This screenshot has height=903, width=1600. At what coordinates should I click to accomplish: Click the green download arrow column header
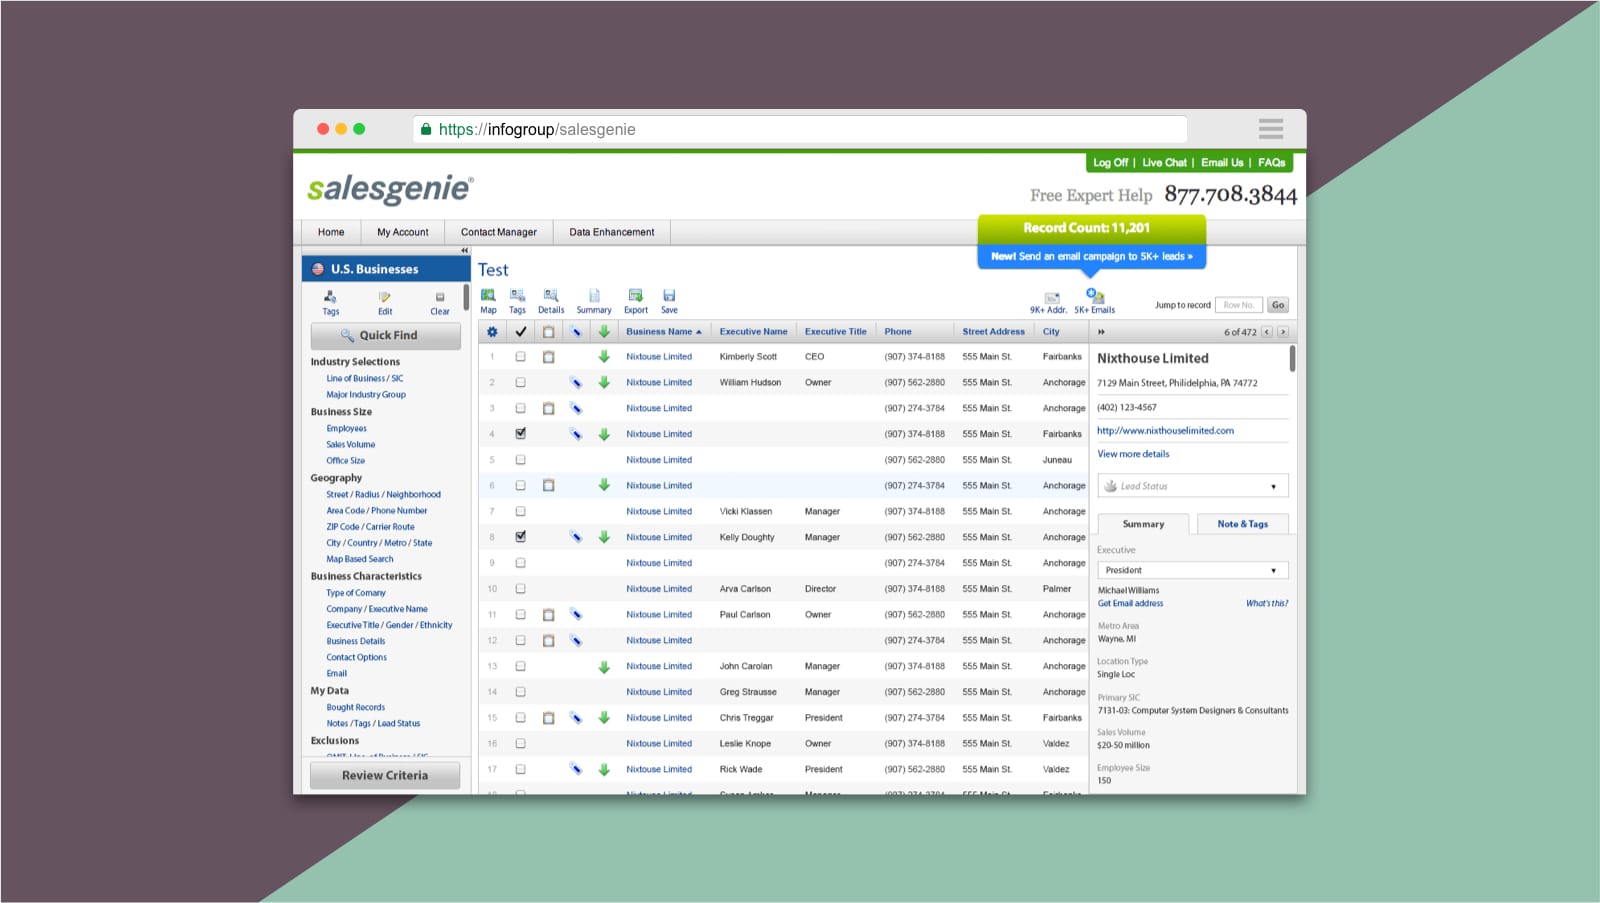(x=604, y=331)
